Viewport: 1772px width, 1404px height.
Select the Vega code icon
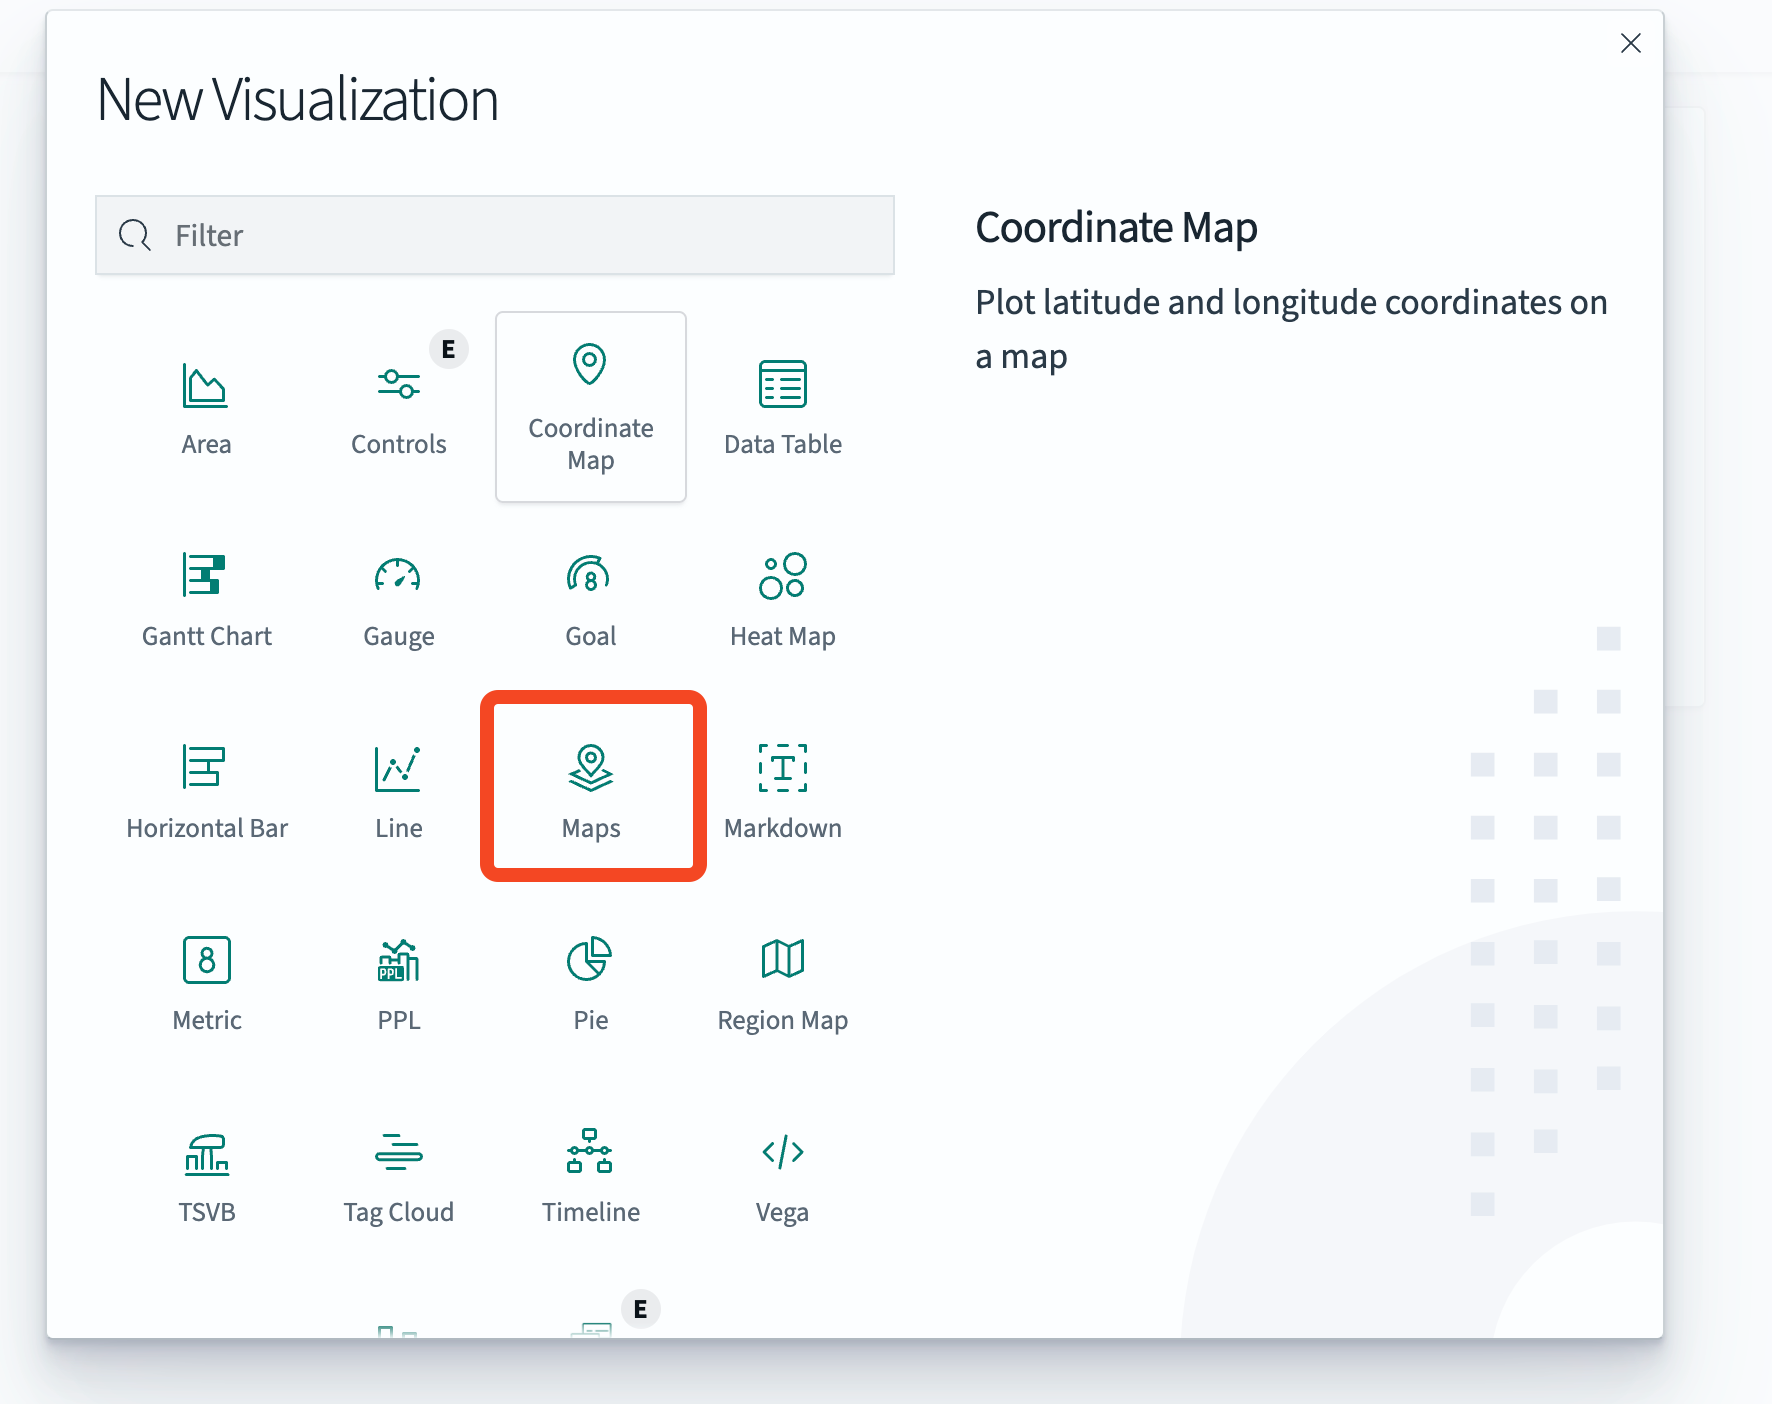tap(783, 1152)
